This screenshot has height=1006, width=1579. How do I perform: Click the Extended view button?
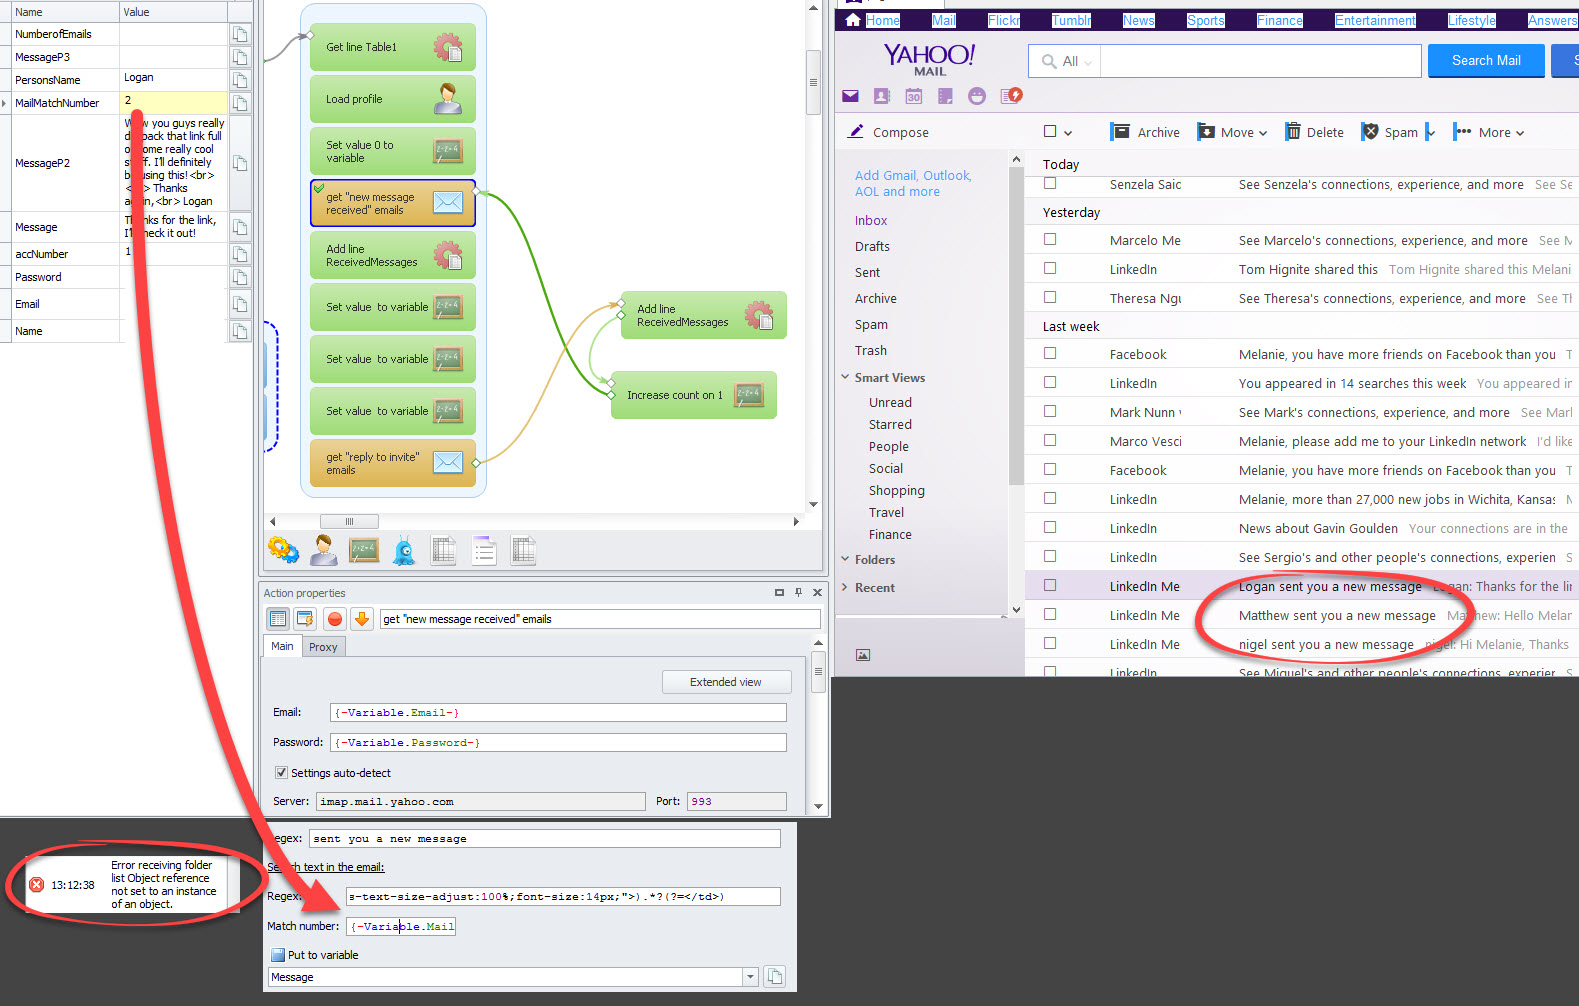tap(726, 682)
